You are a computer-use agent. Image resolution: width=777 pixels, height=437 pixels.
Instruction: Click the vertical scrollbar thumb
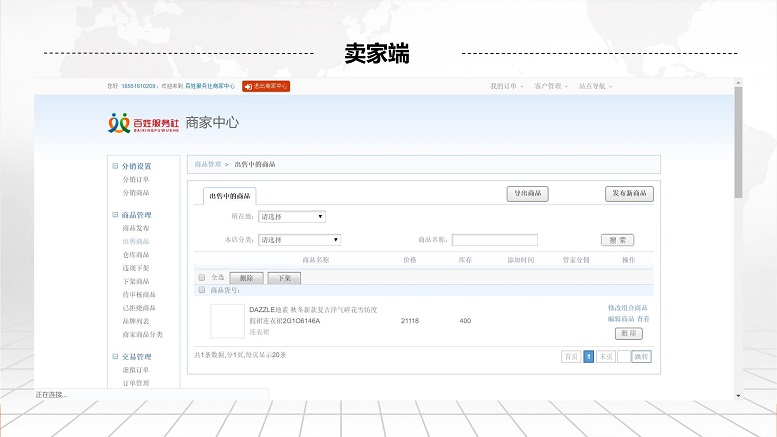pyautogui.click(x=738, y=143)
